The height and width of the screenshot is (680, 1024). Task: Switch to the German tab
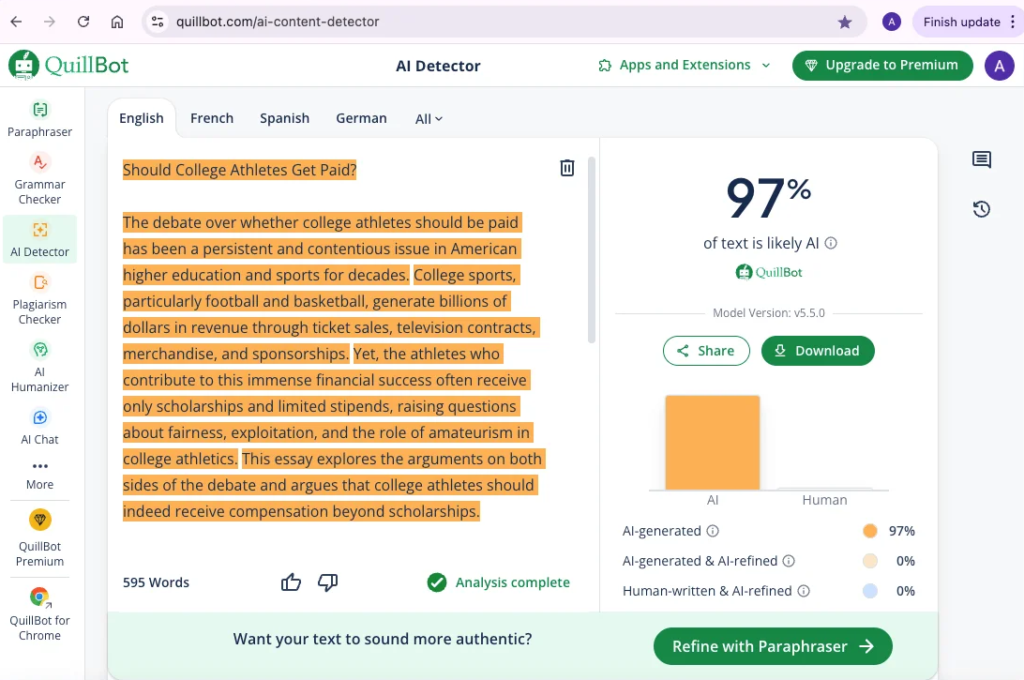tap(361, 118)
